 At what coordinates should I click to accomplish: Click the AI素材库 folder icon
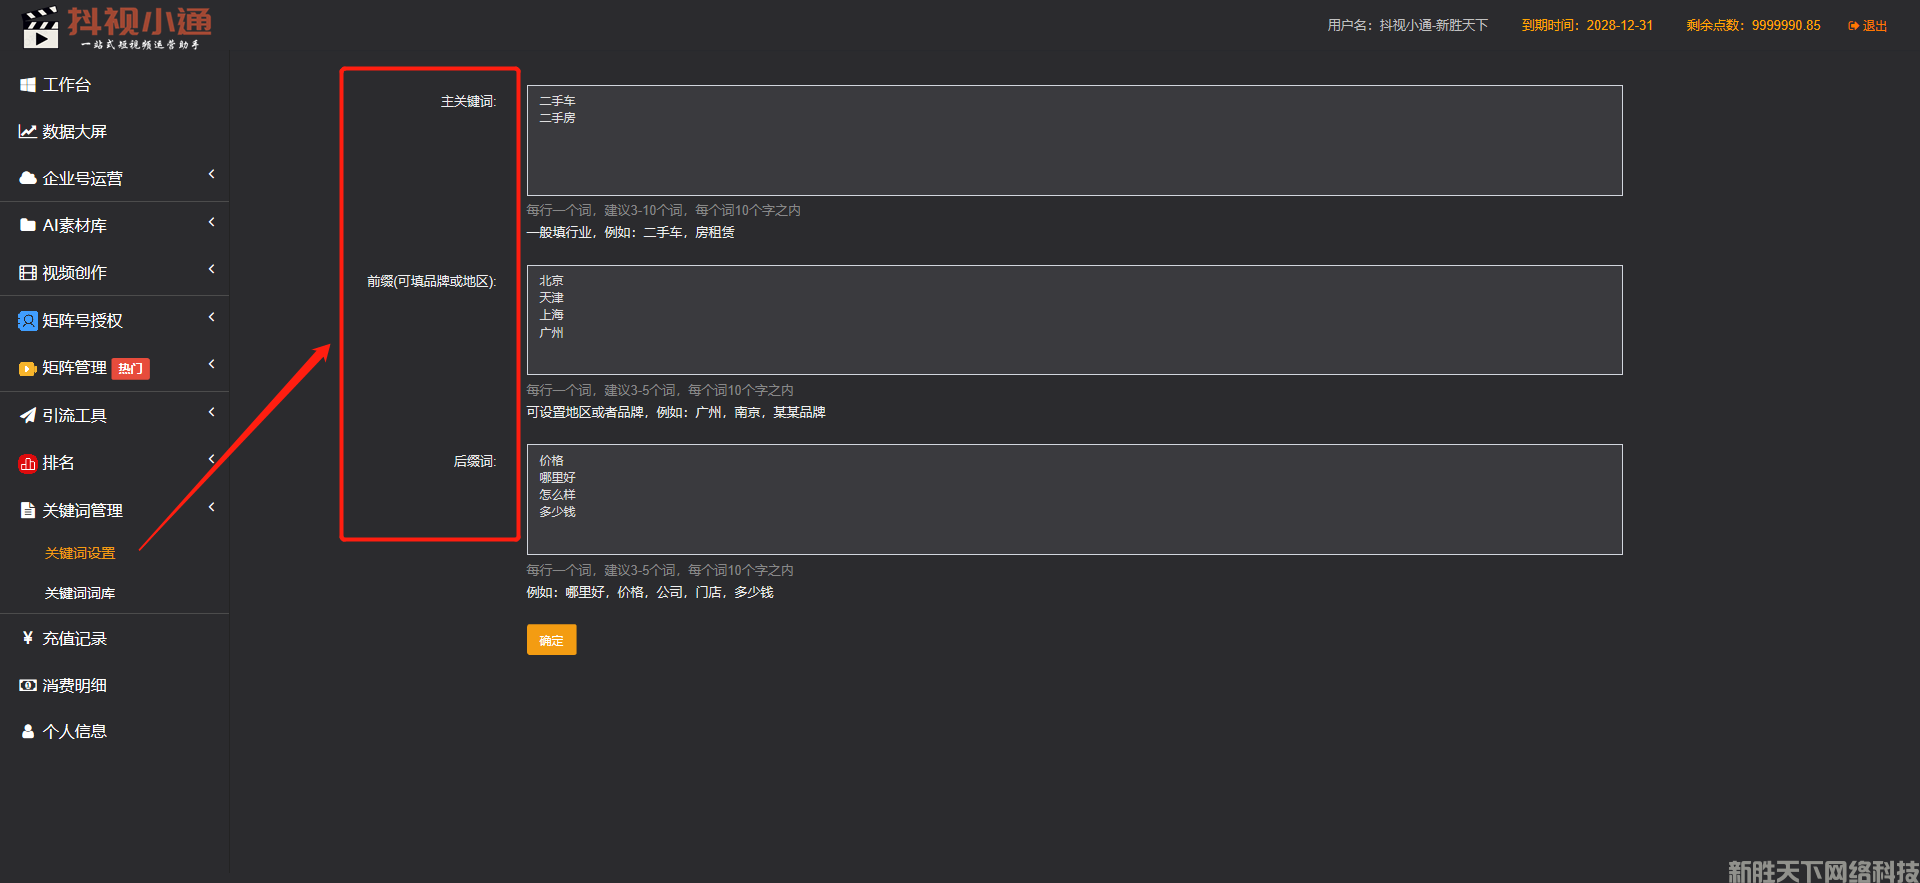point(28,226)
